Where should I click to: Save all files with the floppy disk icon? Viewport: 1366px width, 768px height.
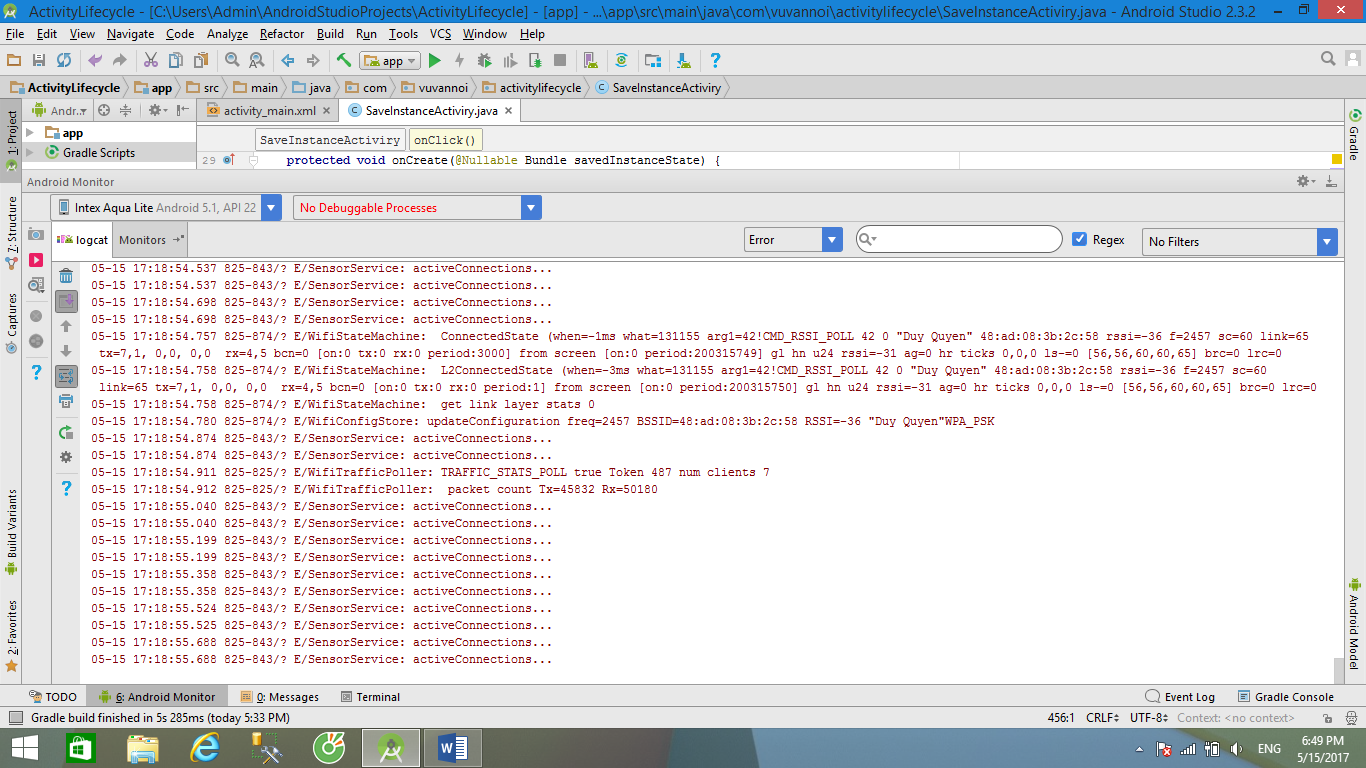point(39,61)
